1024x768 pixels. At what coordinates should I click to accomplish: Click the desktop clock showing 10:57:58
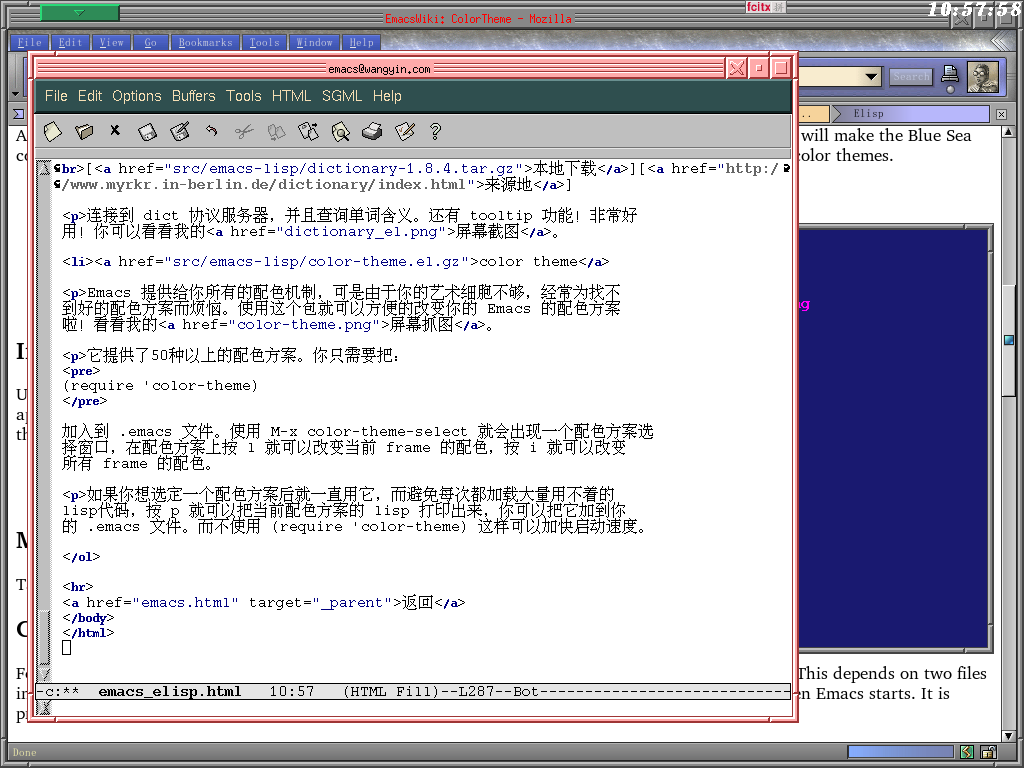pos(975,9)
